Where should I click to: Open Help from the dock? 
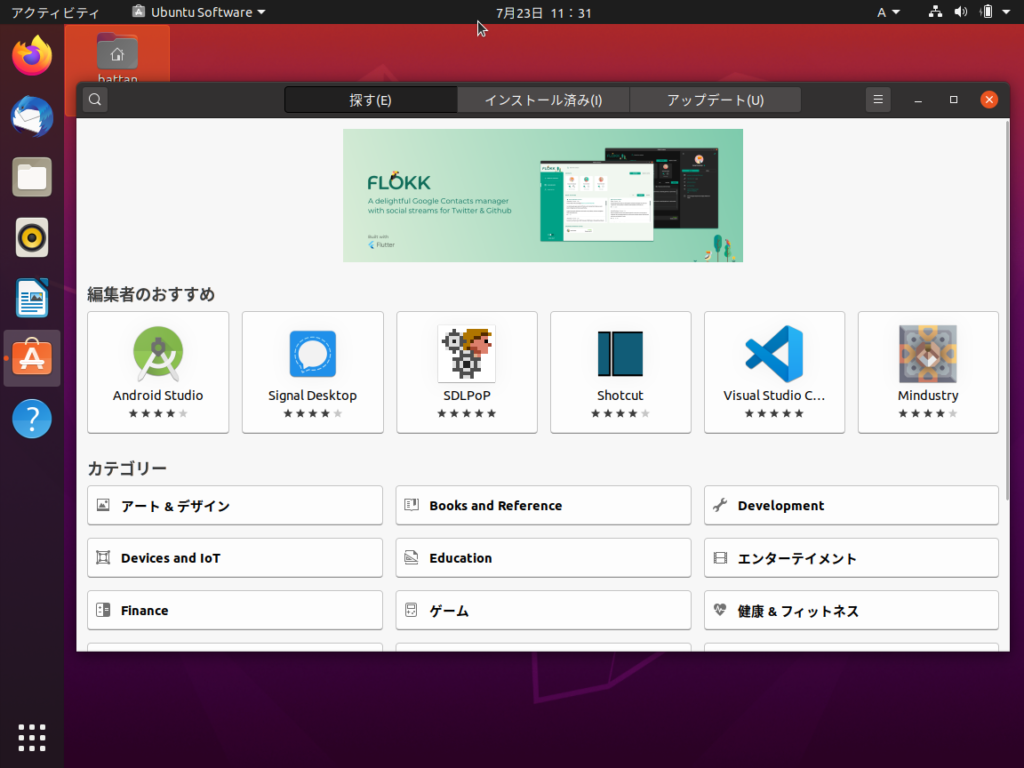pos(32,419)
